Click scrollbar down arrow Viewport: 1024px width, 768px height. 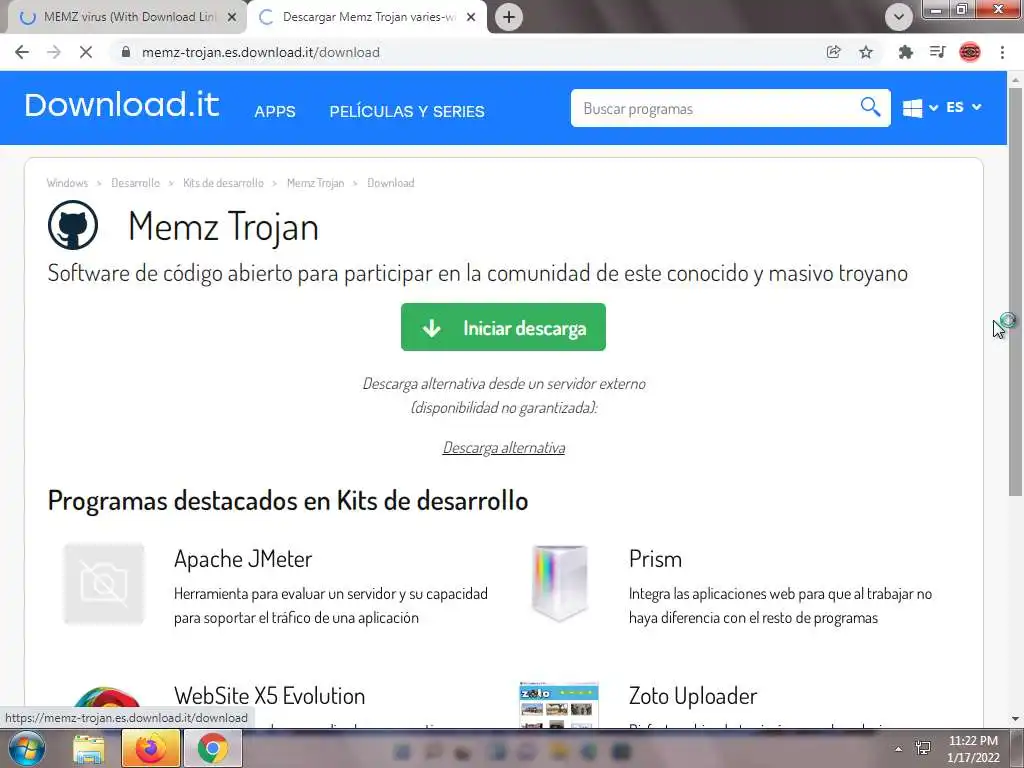[x=1016, y=720]
